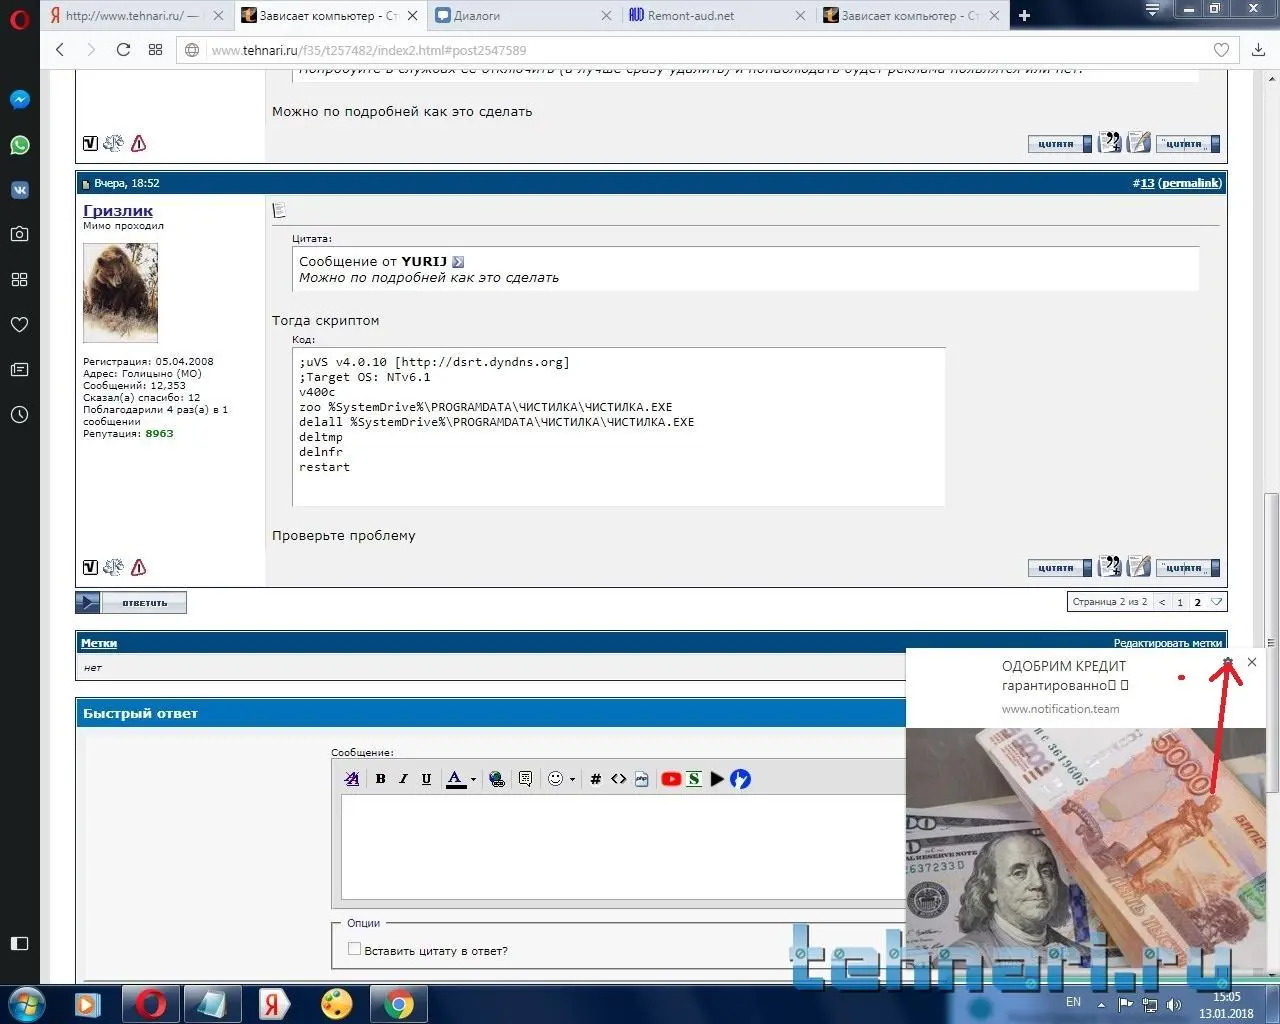Click Гризлик's bear avatar image
This screenshot has width=1280, height=1024.
coord(120,294)
